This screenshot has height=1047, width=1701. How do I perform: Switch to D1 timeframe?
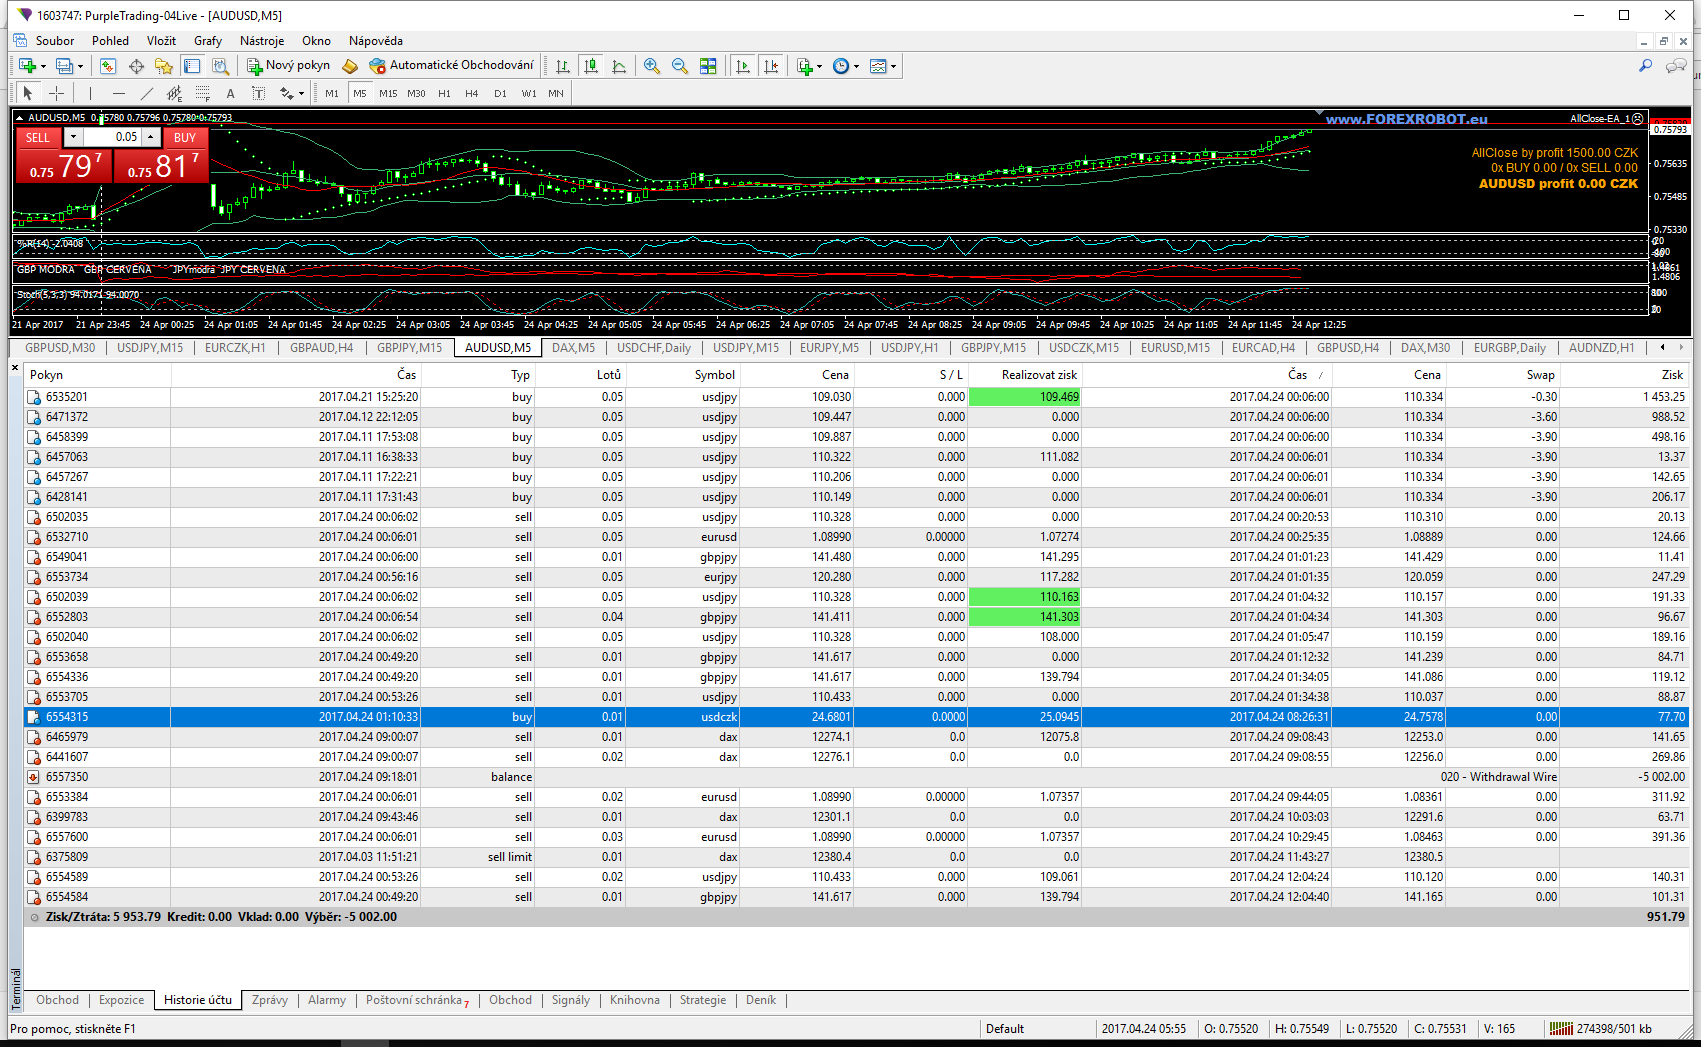500,93
